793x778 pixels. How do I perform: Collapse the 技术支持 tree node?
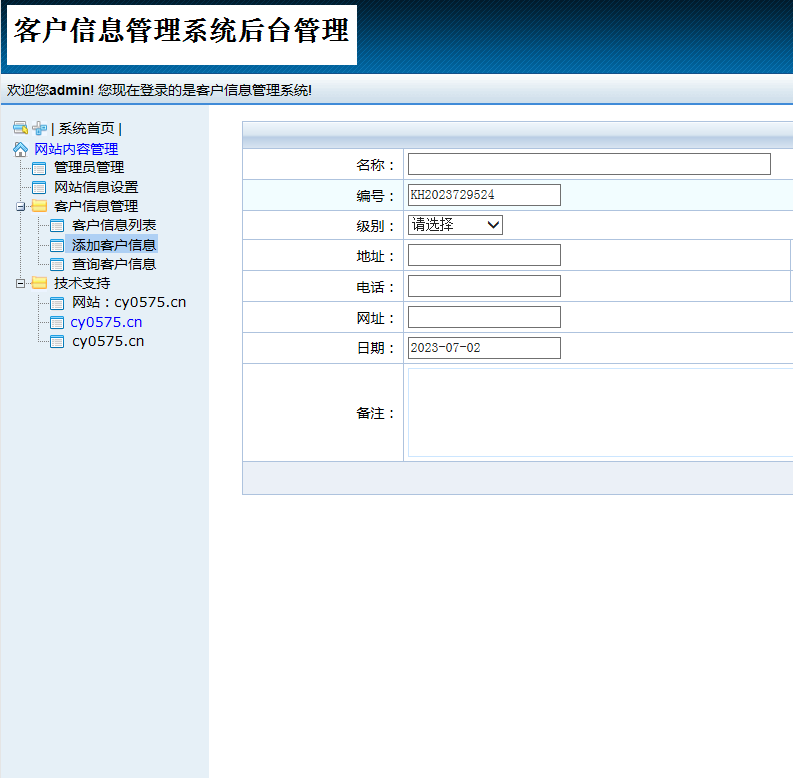click(21, 283)
